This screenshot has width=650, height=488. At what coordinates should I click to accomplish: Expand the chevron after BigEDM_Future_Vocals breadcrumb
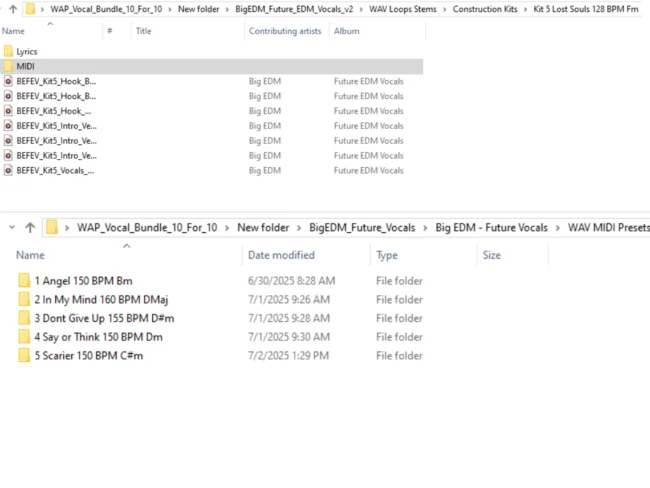[427, 228]
